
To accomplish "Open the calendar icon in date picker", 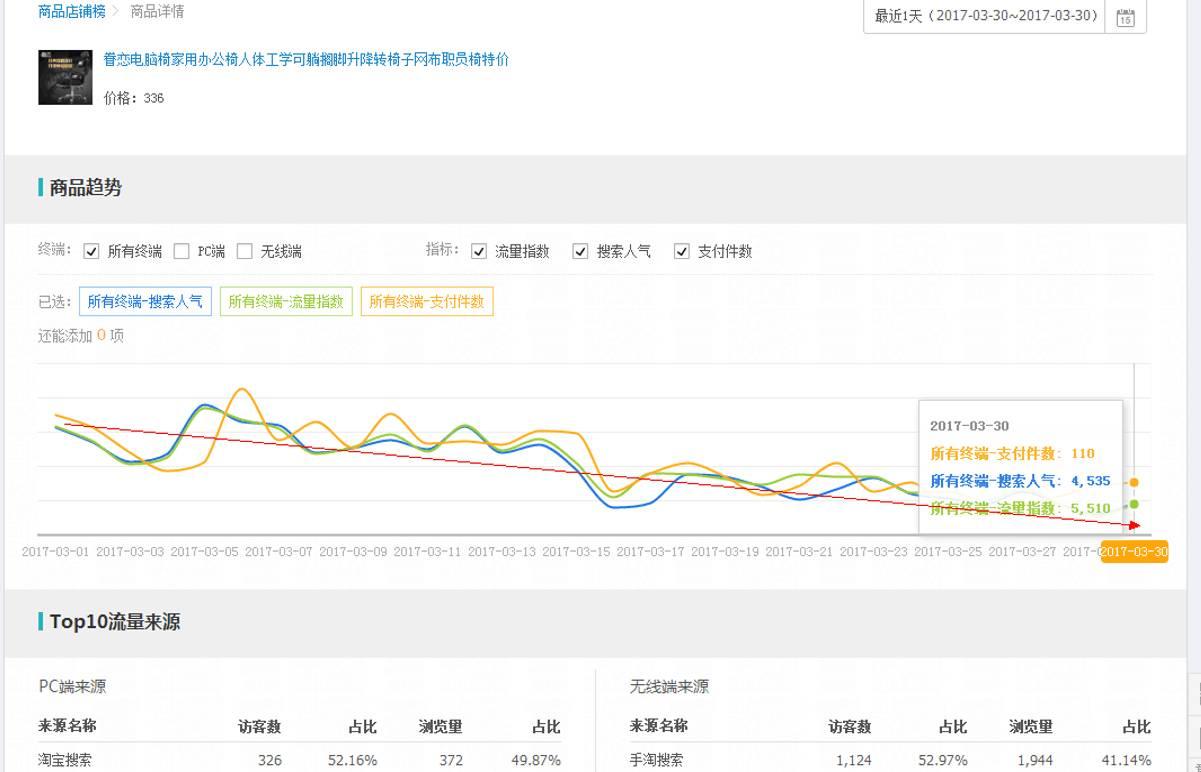I will pos(1125,17).
